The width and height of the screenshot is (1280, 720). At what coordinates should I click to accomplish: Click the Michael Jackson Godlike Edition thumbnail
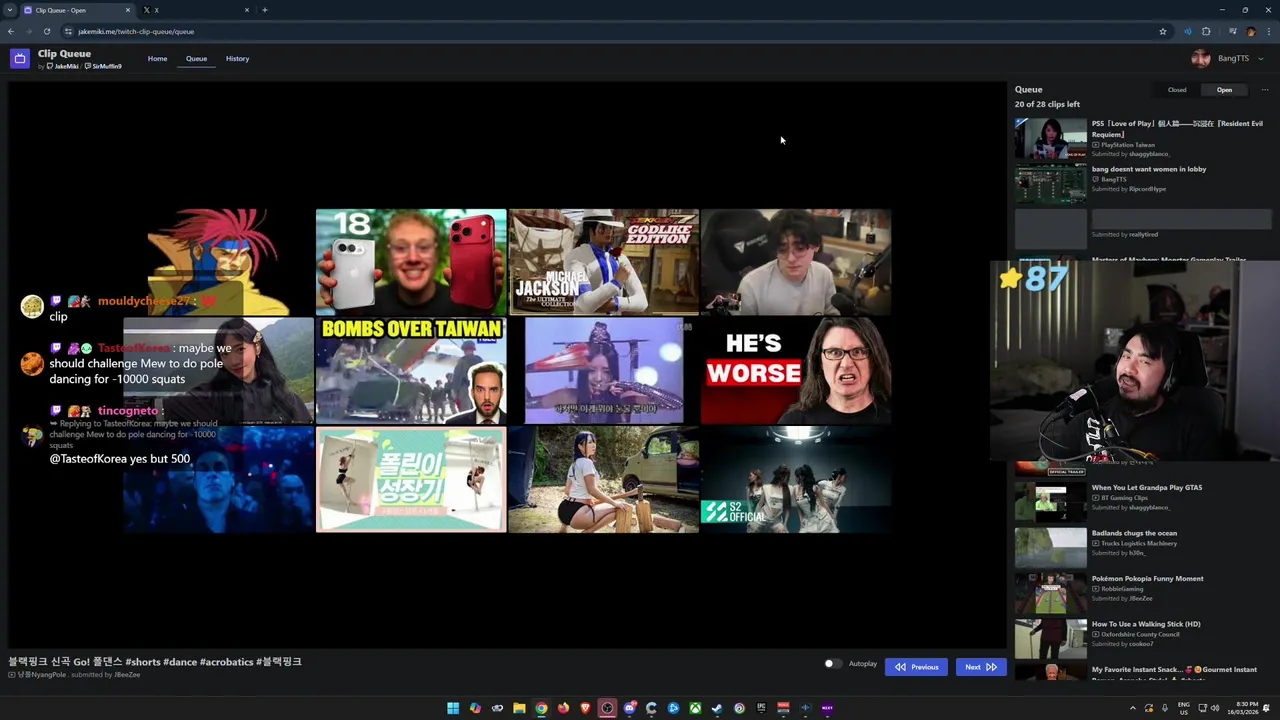click(603, 262)
